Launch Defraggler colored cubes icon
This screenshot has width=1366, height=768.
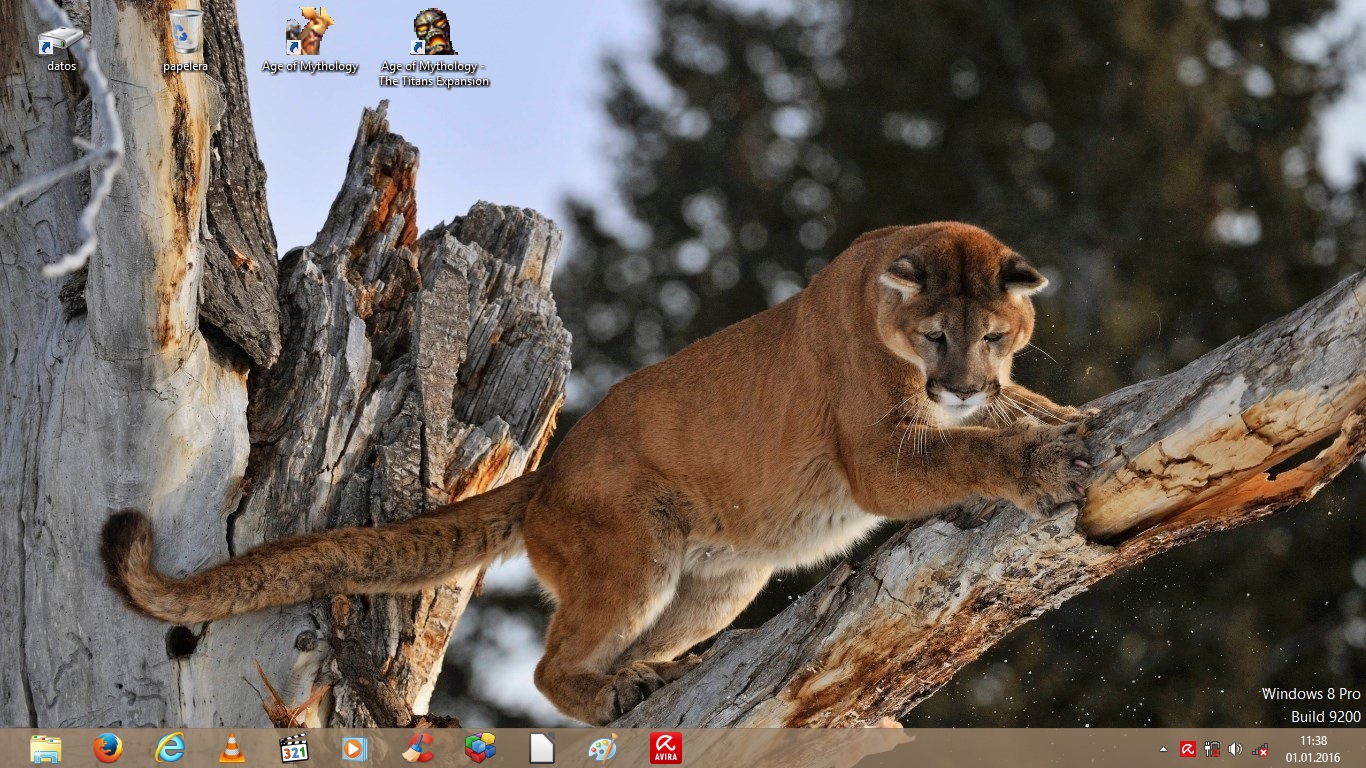coord(480,748)
